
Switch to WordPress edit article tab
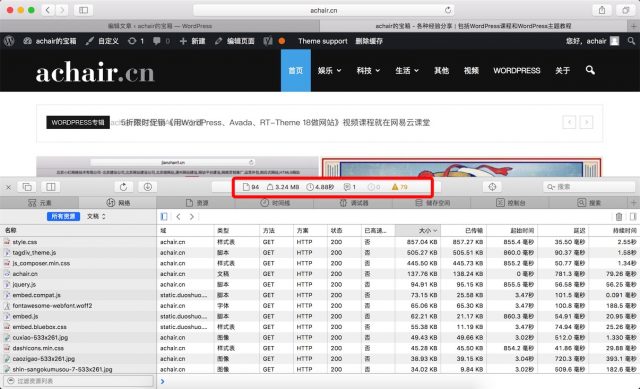coord(160,26)
